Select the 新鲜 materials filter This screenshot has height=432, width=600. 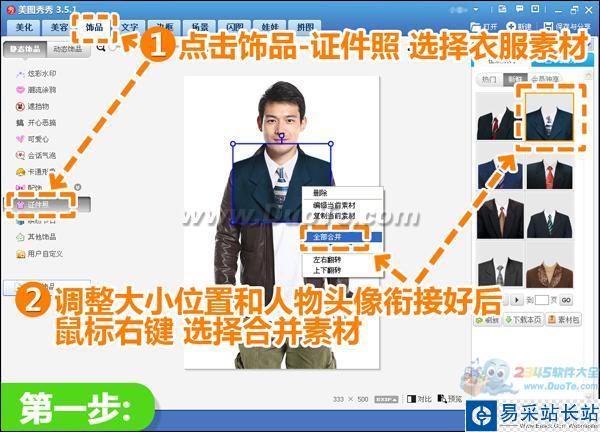(515, 79)
